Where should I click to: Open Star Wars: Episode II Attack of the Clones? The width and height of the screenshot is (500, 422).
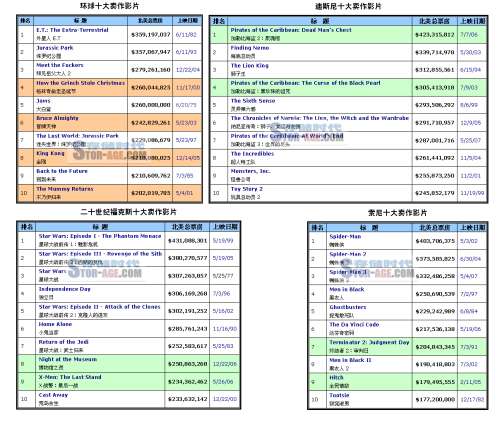tap(99, 307)
